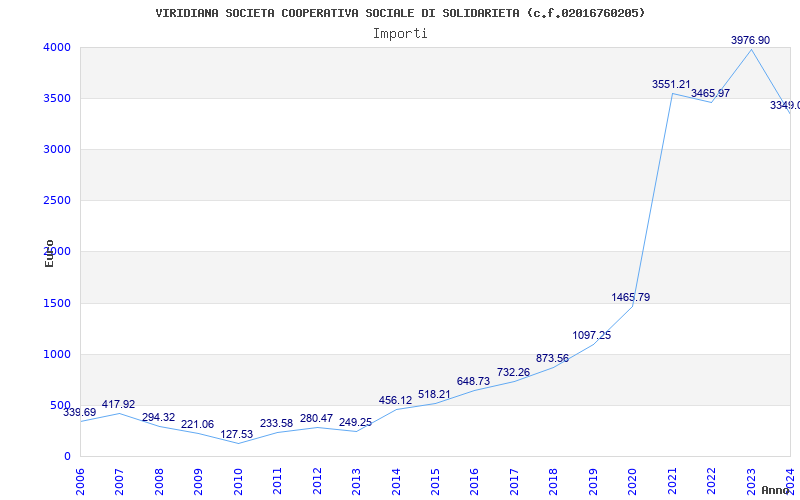This screenshot has height=500, width=800.
Task: Click the 2014 x-axis year label
Action: (395, 481)
